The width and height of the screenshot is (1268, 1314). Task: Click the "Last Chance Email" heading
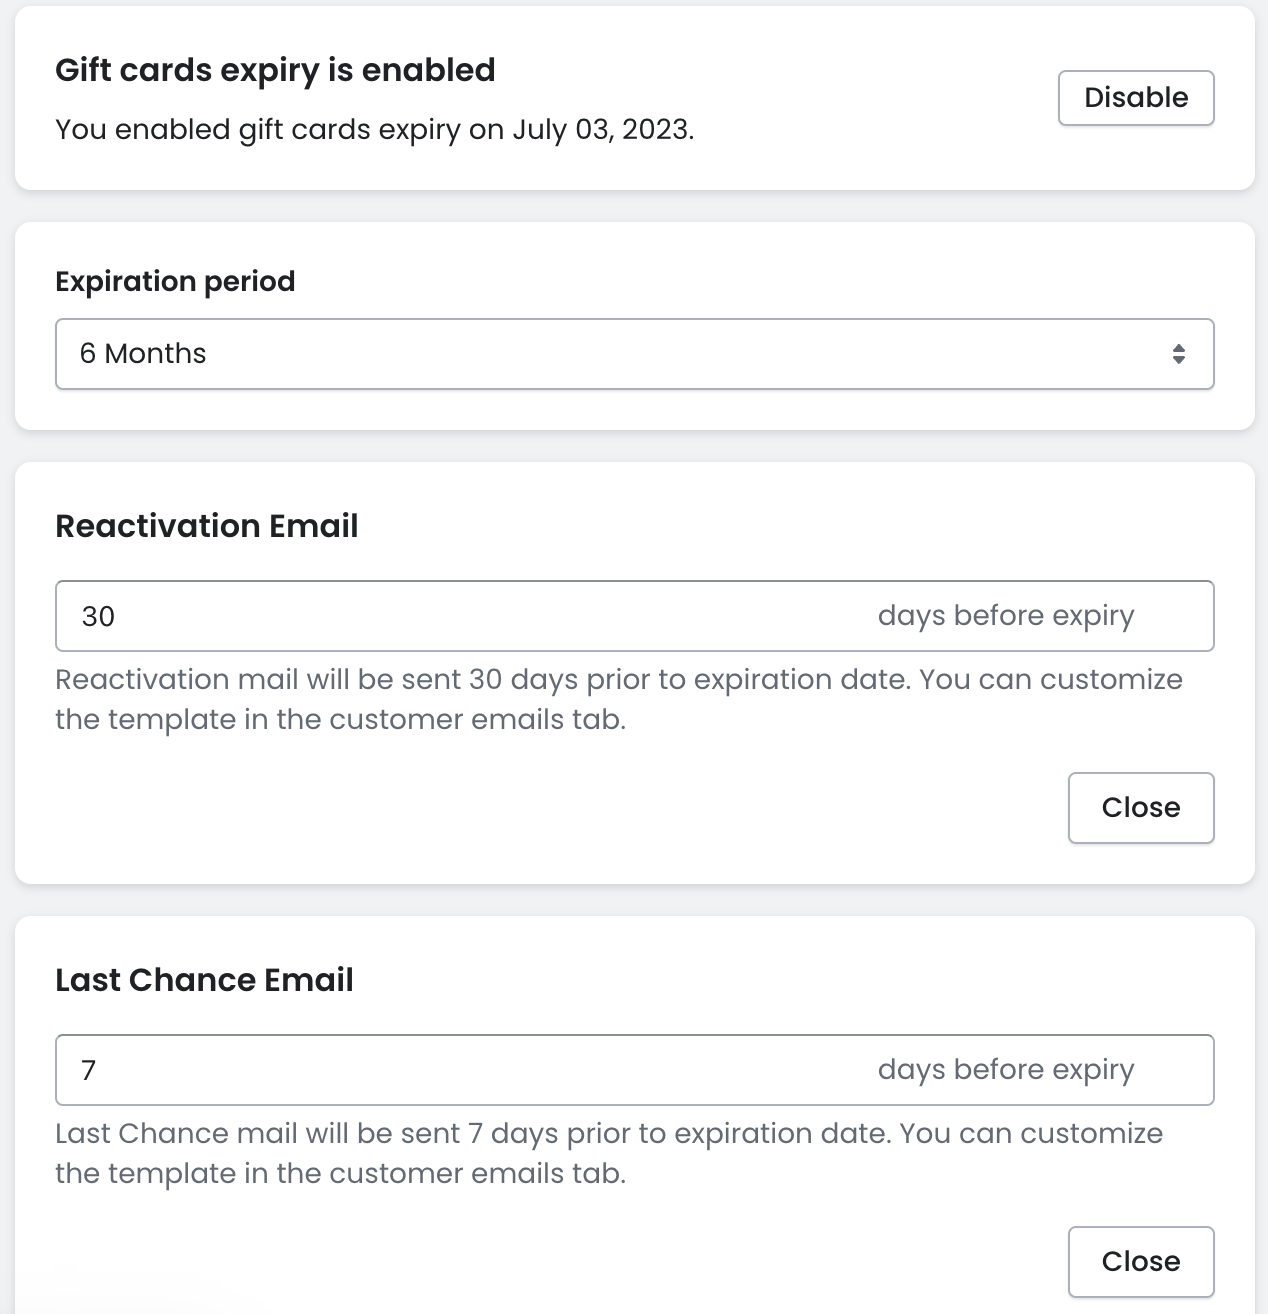204,980
